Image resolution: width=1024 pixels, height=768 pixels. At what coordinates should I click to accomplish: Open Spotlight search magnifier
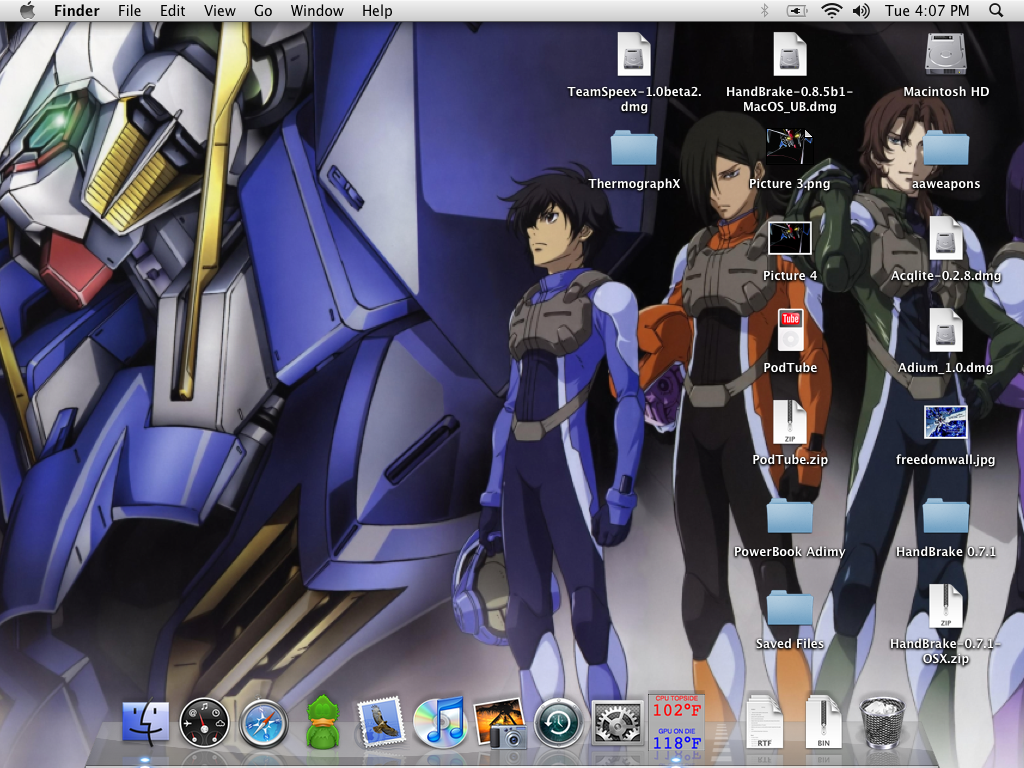pos(996,10)
